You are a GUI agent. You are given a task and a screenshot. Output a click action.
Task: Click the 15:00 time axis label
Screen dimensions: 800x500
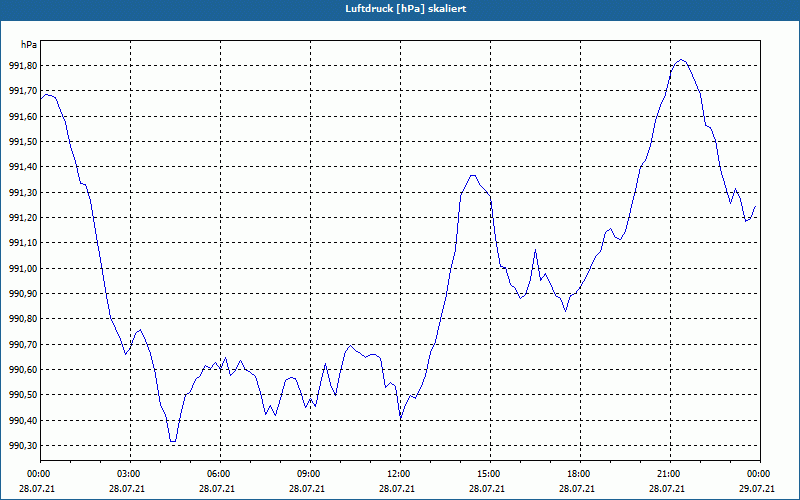coord(490,474)
